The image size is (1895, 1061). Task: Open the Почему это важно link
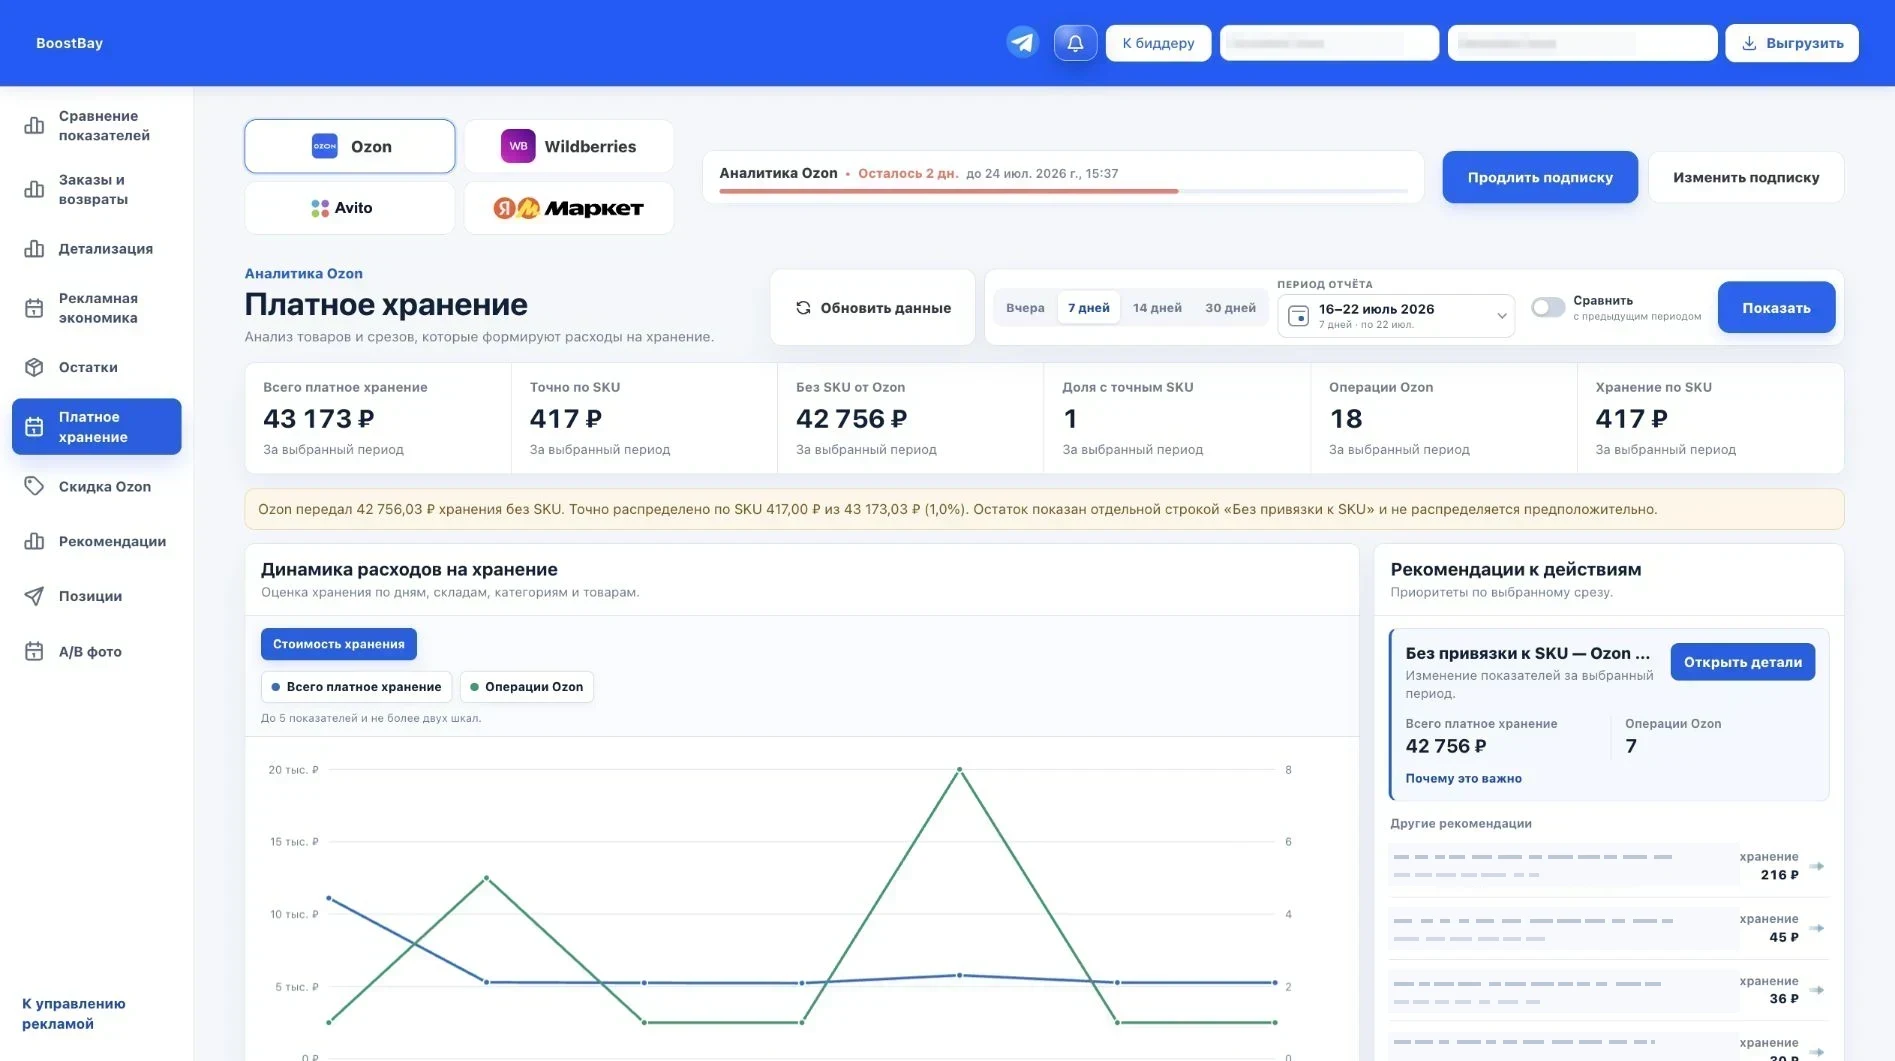1463,778
